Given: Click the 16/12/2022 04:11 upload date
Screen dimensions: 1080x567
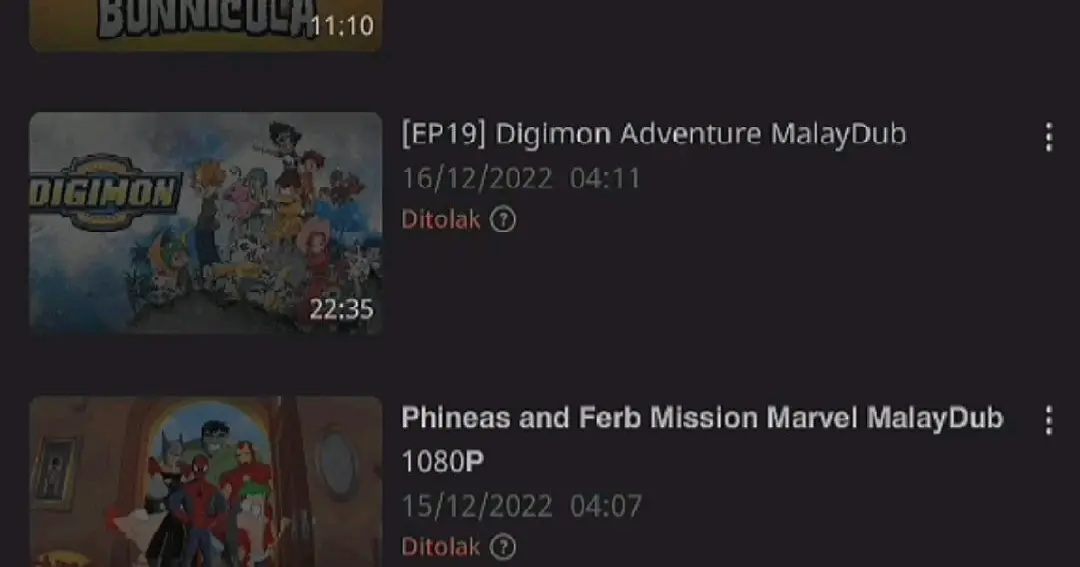Looking at the screenshot, I should pos(521,179).
